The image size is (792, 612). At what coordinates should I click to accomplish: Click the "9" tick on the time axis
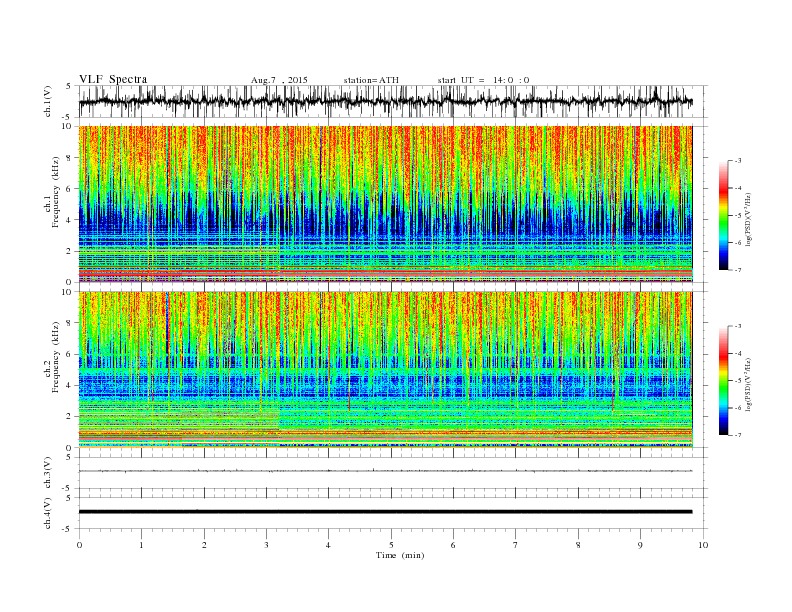click(x=640, y=545)
